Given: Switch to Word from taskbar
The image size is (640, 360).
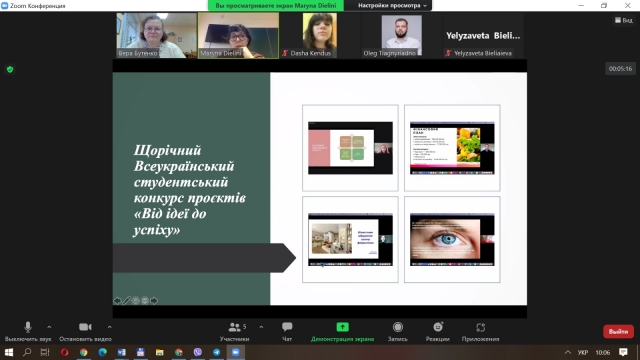Looking at the screenshot, I should [x=122, y=352].
